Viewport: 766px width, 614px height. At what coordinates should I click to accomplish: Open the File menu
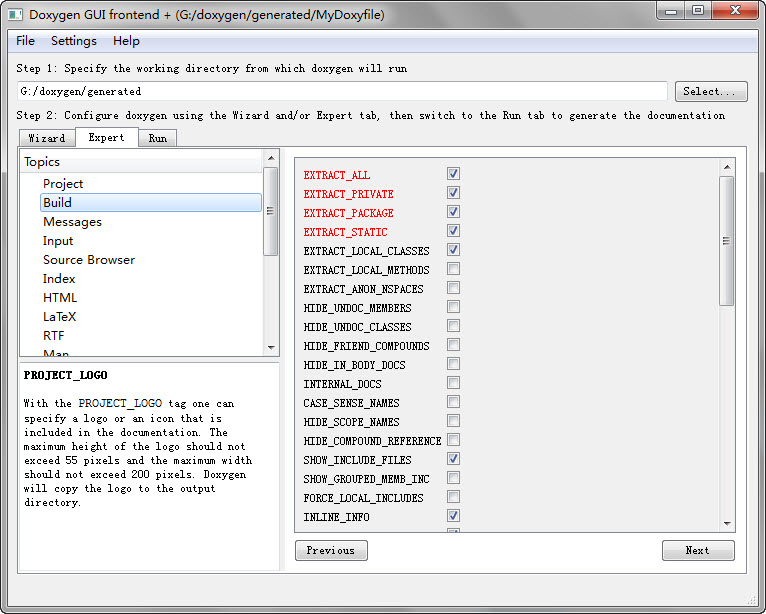(25, 41)
